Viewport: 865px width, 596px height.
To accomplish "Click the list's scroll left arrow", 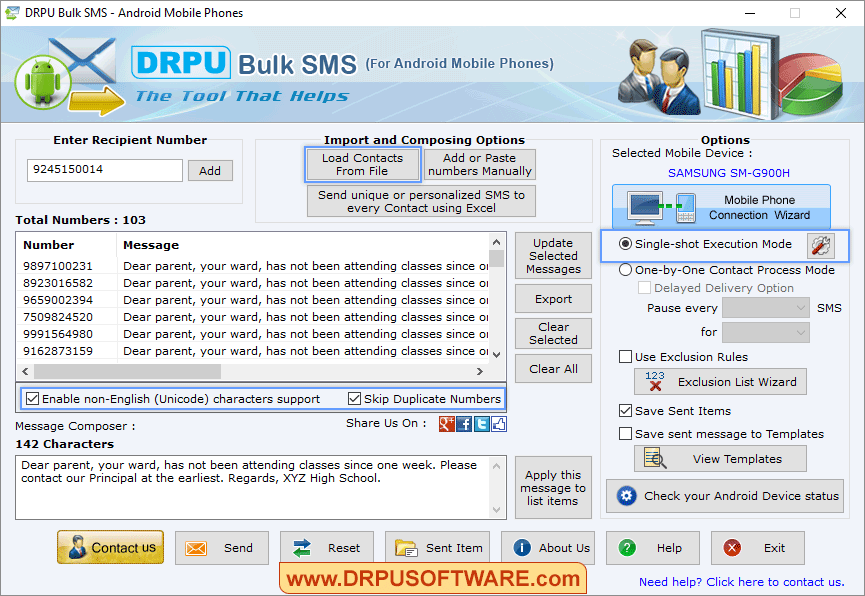I will 25,371.
